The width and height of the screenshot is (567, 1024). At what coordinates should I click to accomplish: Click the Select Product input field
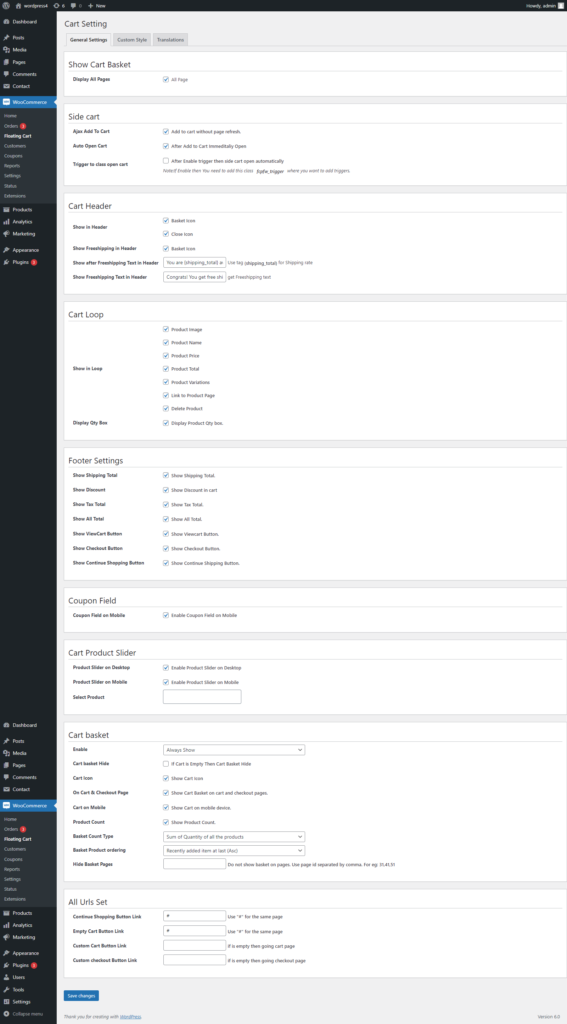point(202,696)
